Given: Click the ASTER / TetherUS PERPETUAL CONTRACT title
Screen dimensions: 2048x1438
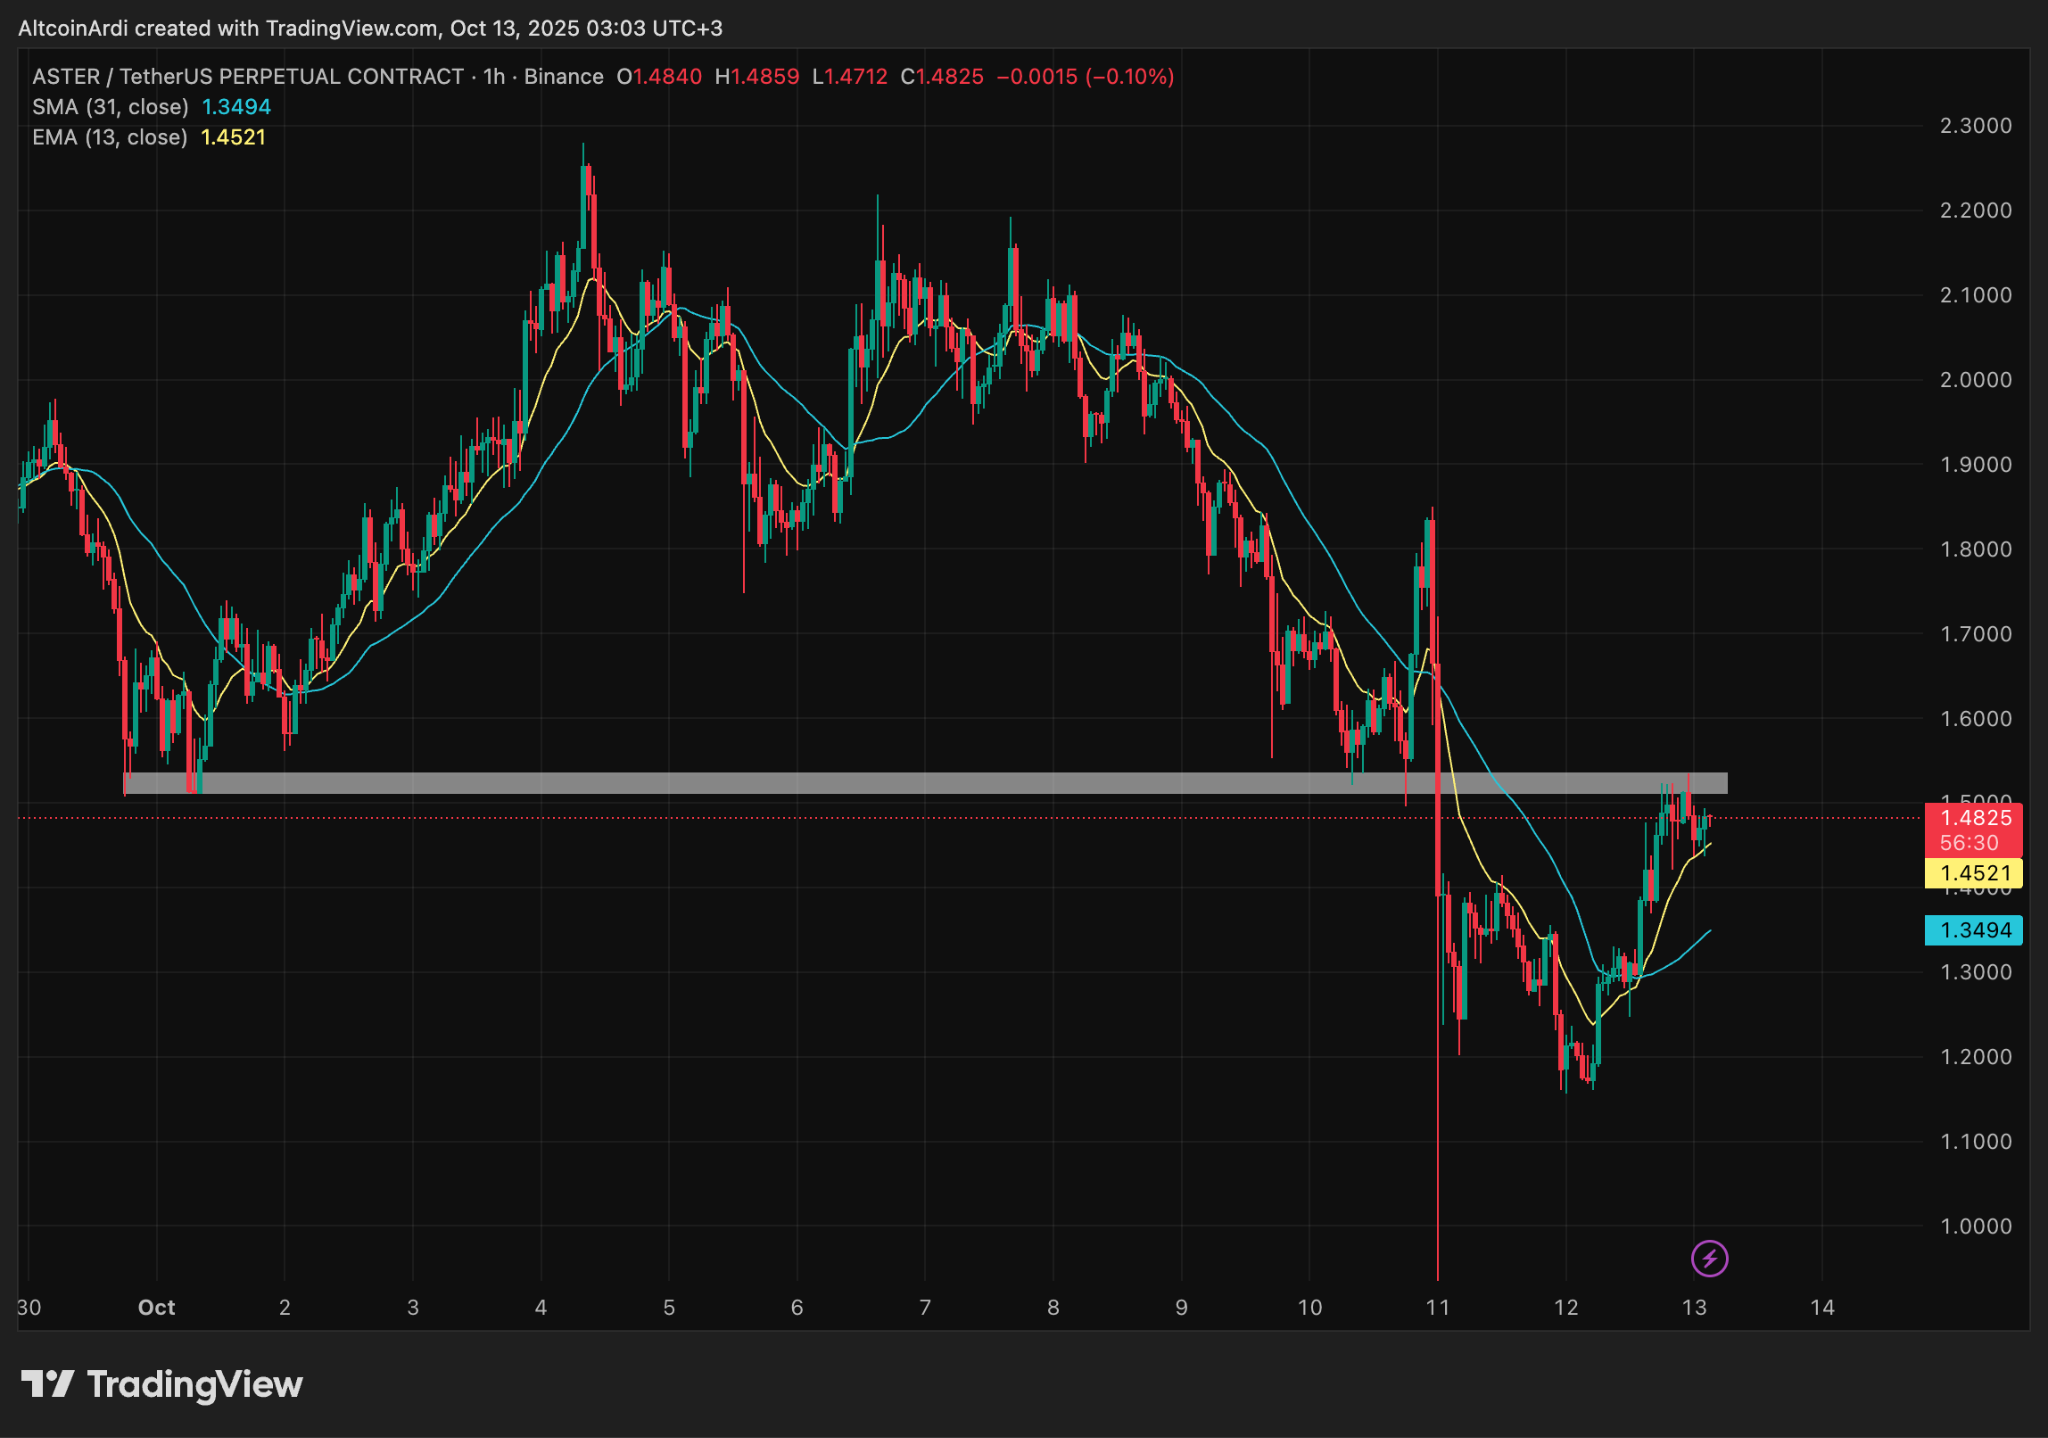Looking at the screenshot, I should (x=247, y=77).
